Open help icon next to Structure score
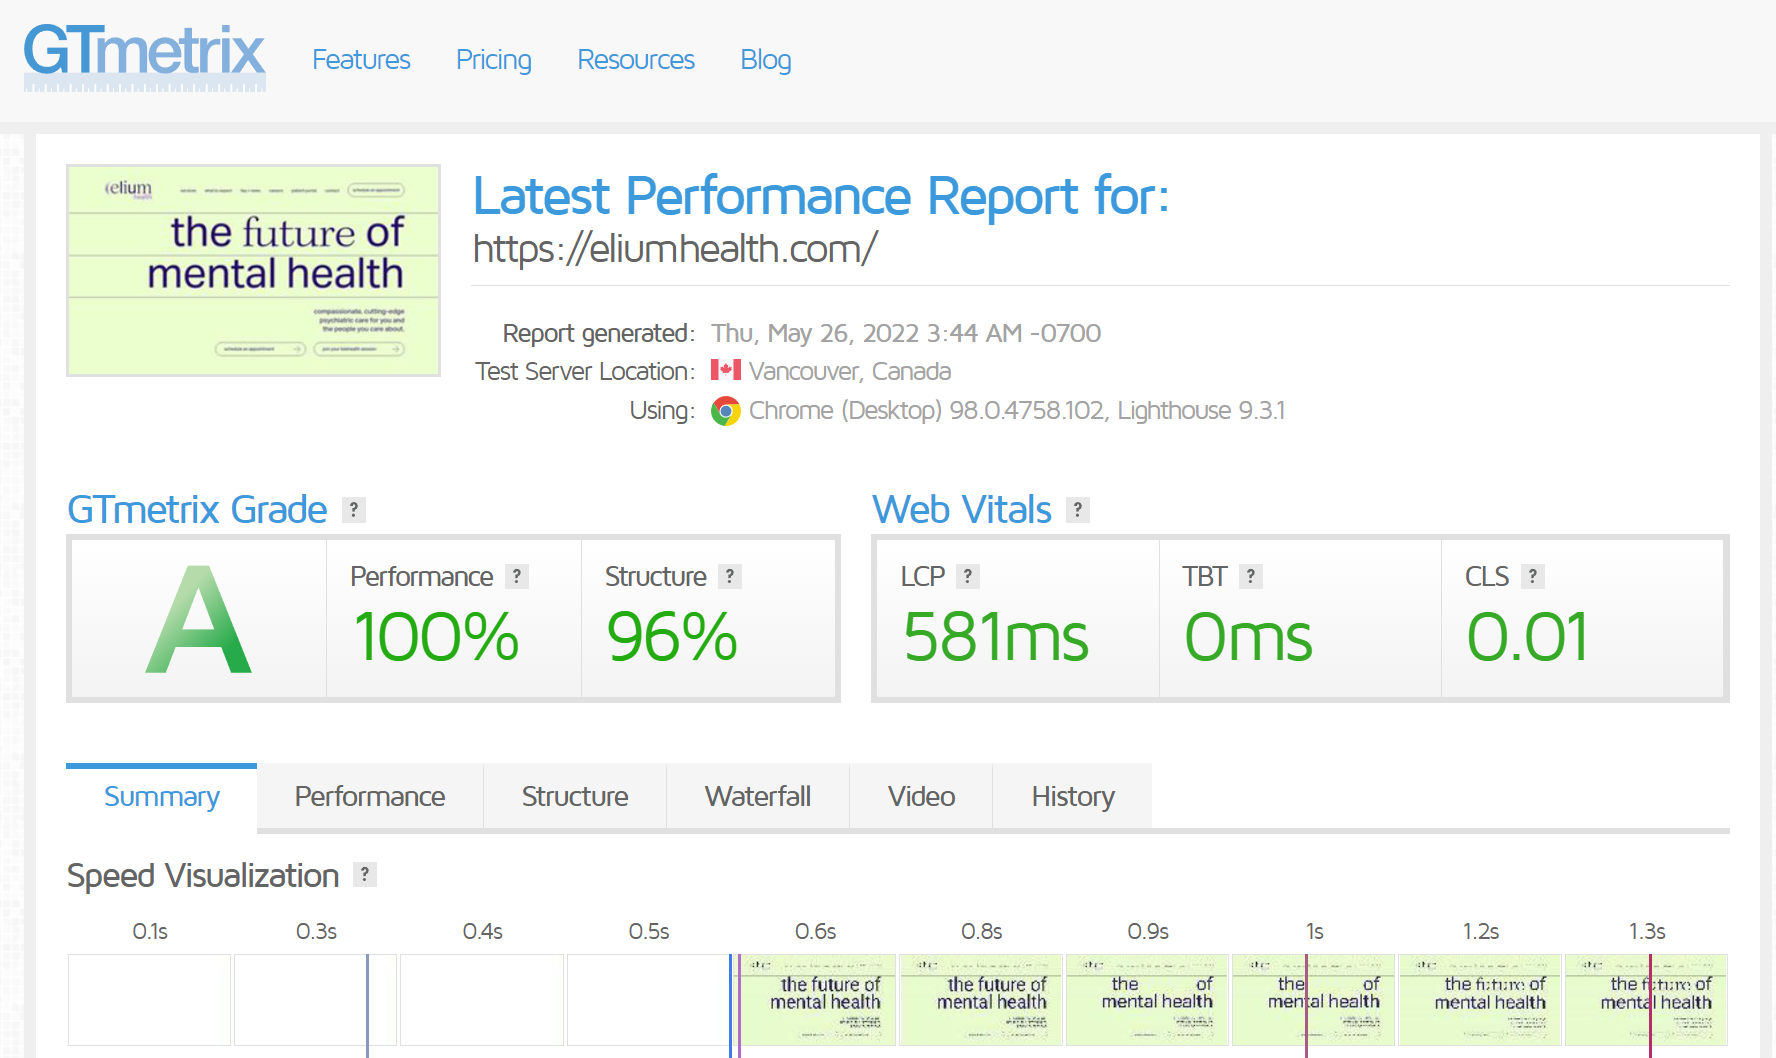This screenshot has height=1058, width=1776. tap(730, 576)
